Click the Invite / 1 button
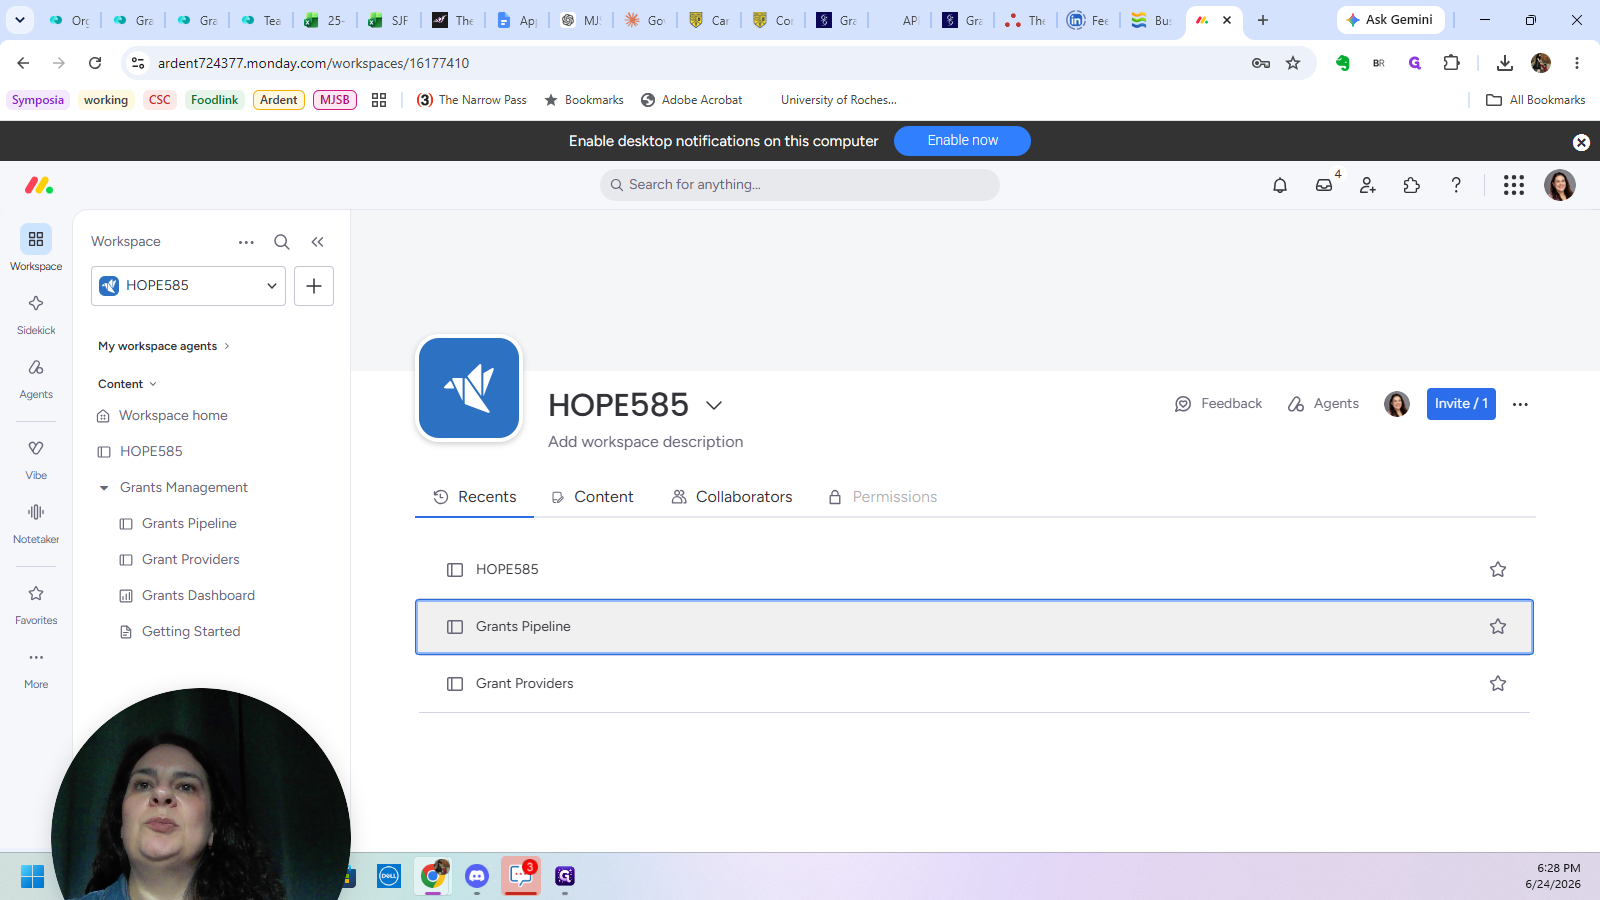Viewport: 1600px width, 900px height. tap(1461, 404)
